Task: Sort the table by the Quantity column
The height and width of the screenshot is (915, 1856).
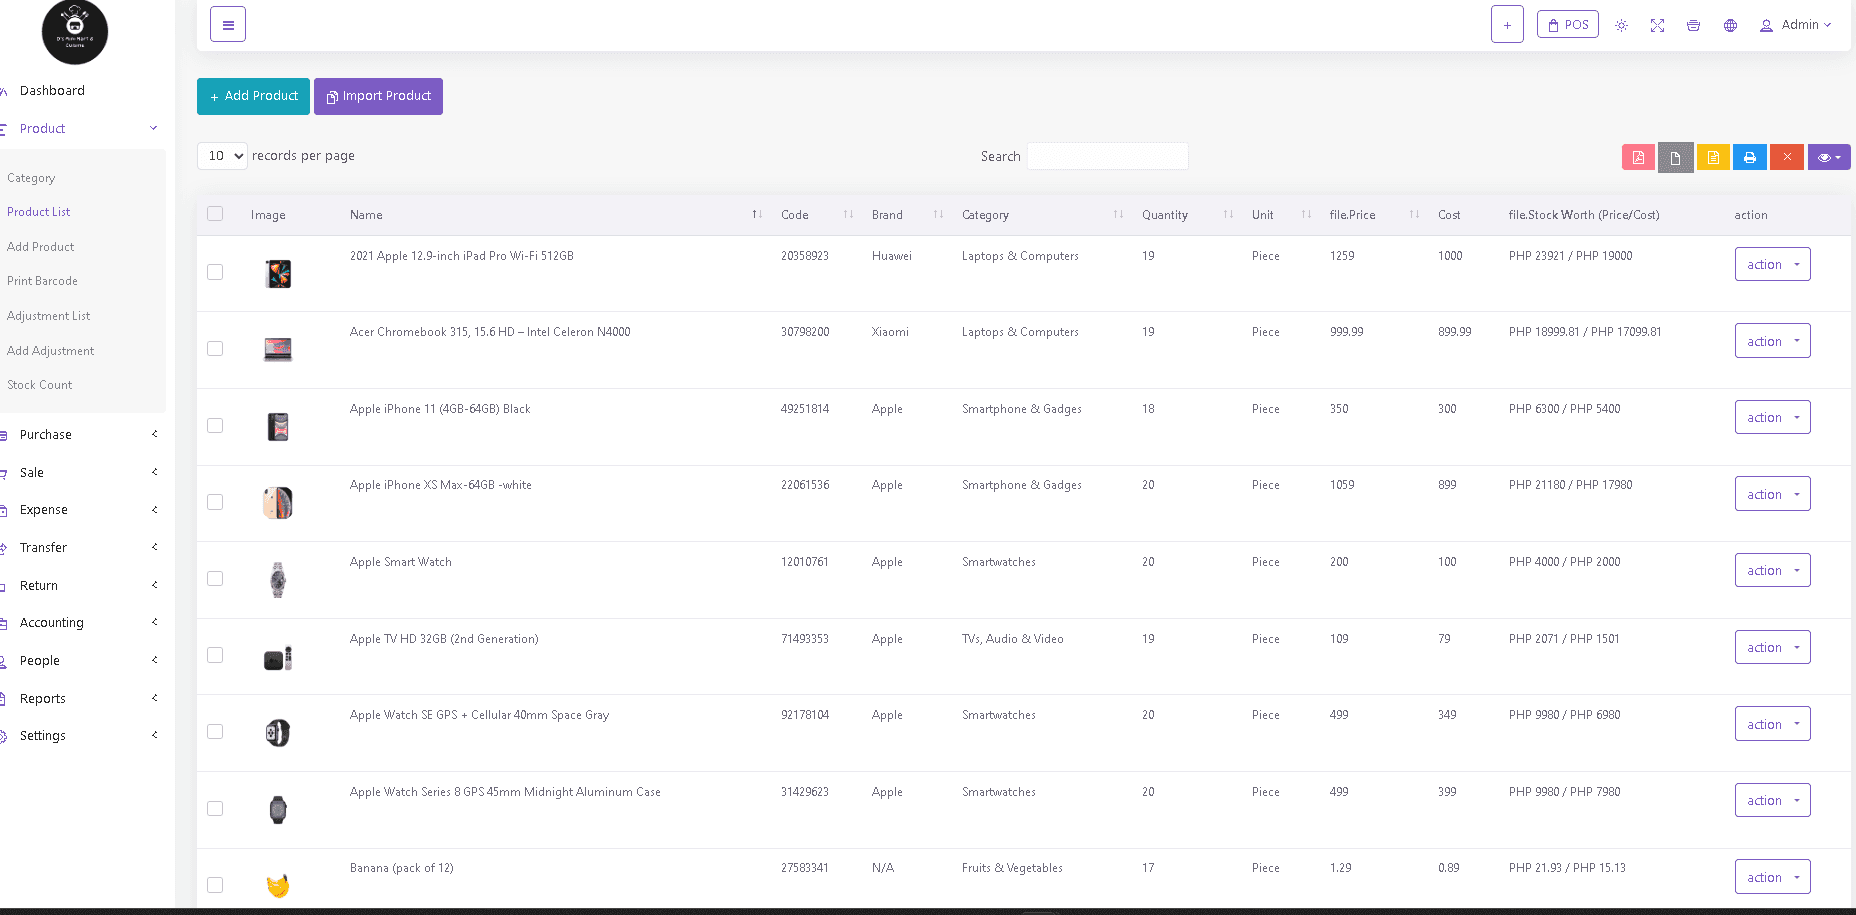Action: (x=1187, y=215)
